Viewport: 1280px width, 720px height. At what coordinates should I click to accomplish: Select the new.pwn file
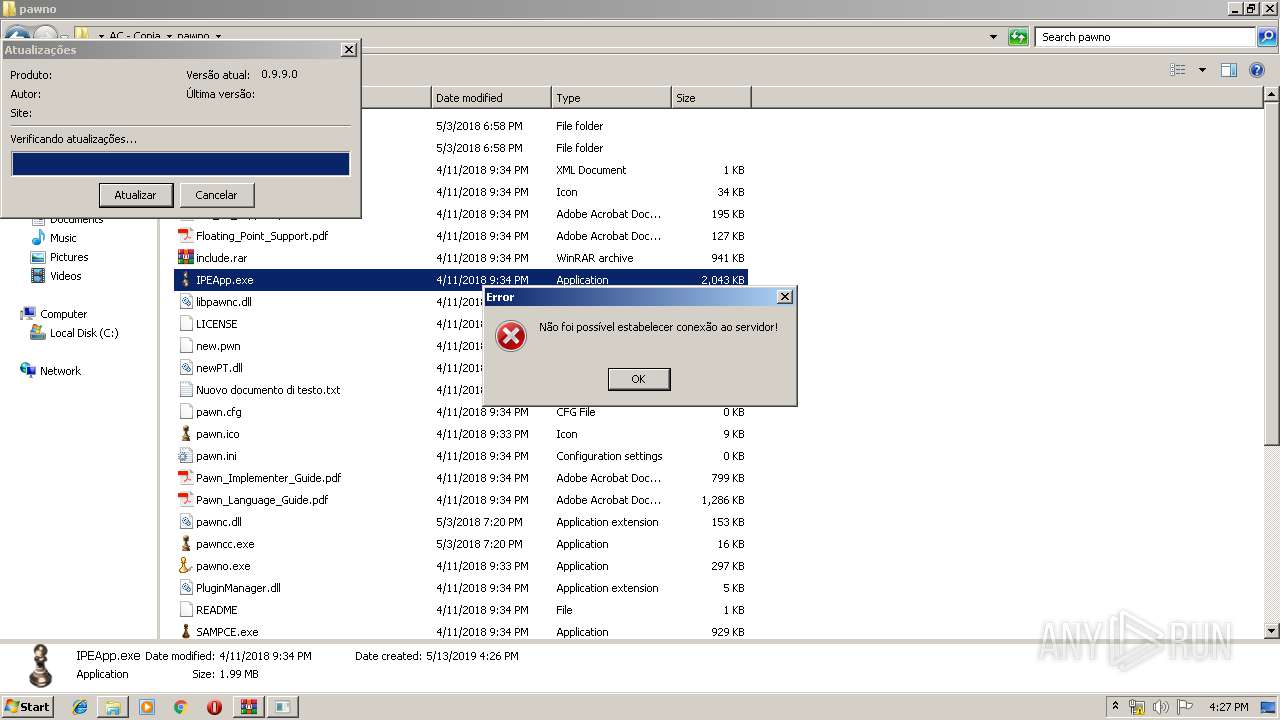[218, 346]
